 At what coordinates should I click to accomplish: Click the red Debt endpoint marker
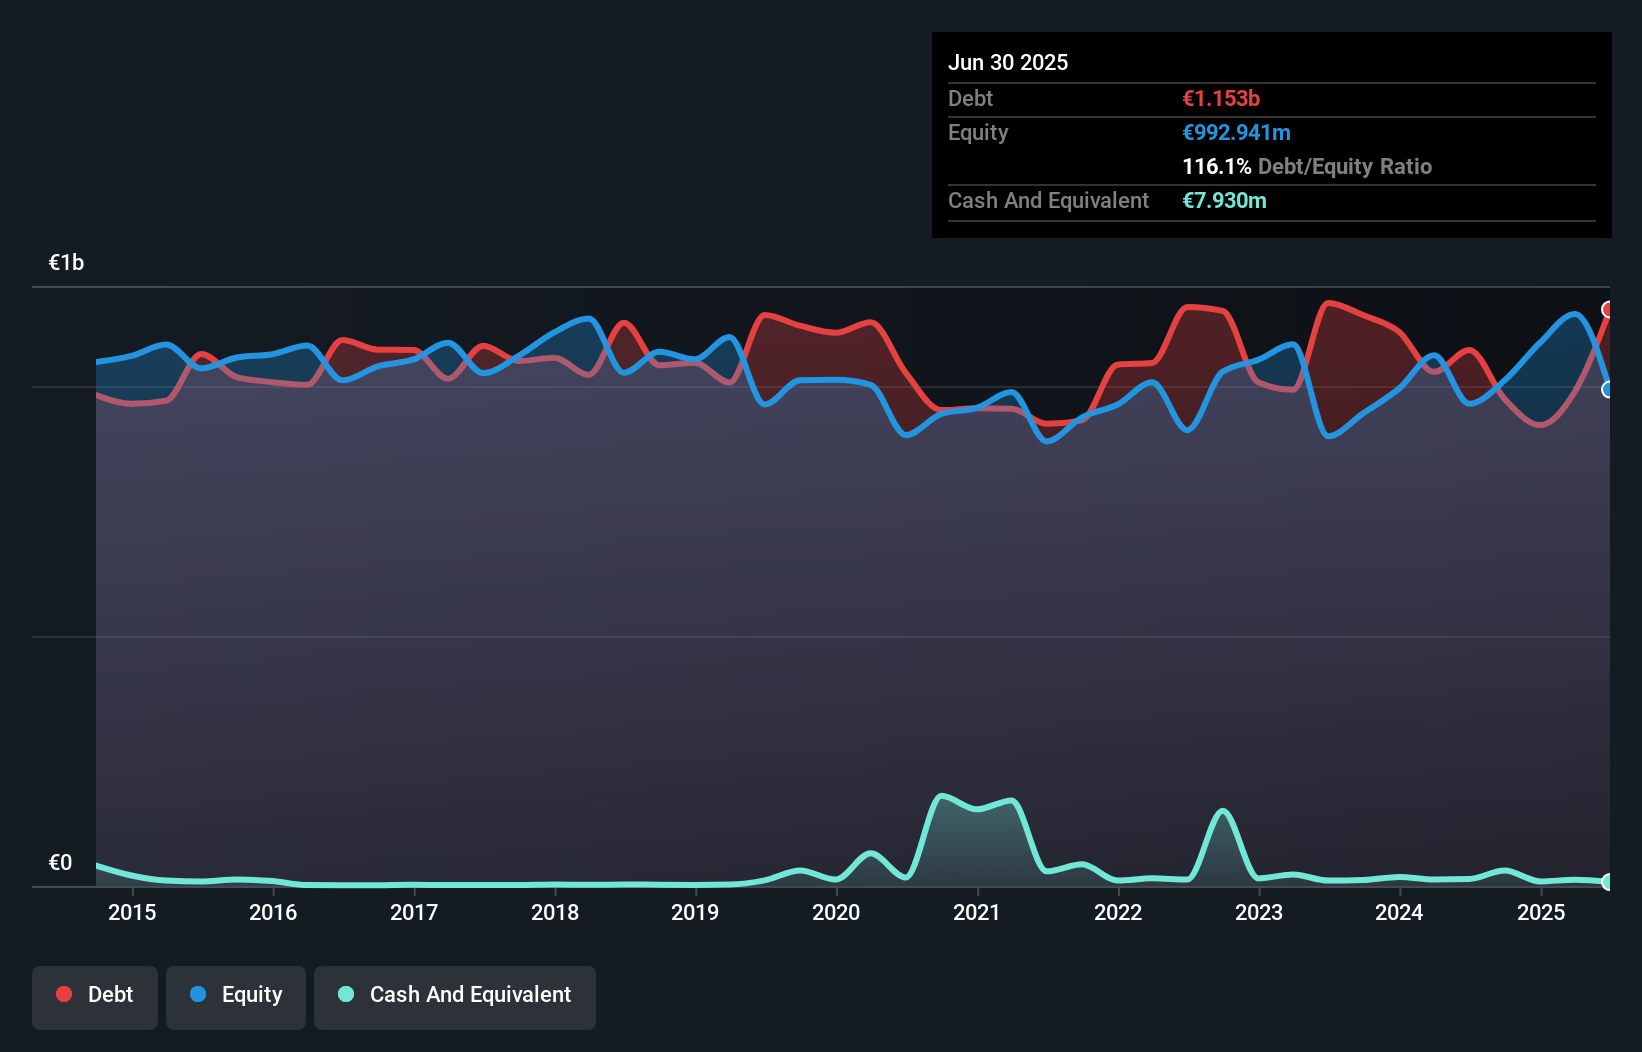(x=1608, y=310)
